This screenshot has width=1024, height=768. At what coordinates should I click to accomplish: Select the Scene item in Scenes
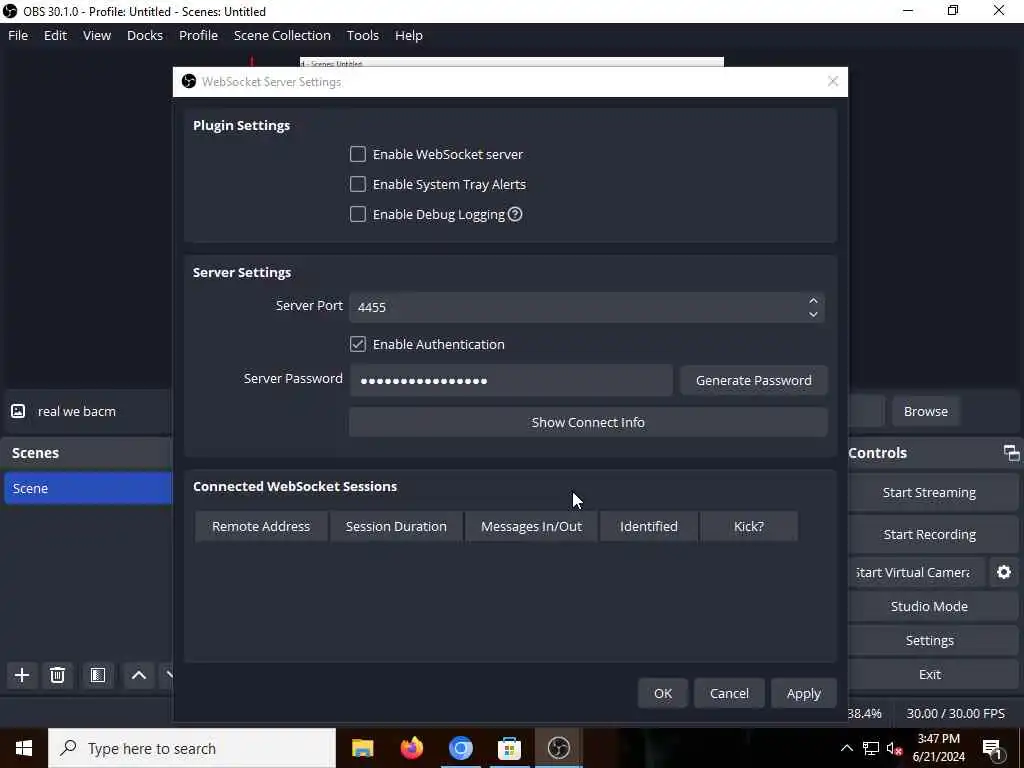(88, 488)
